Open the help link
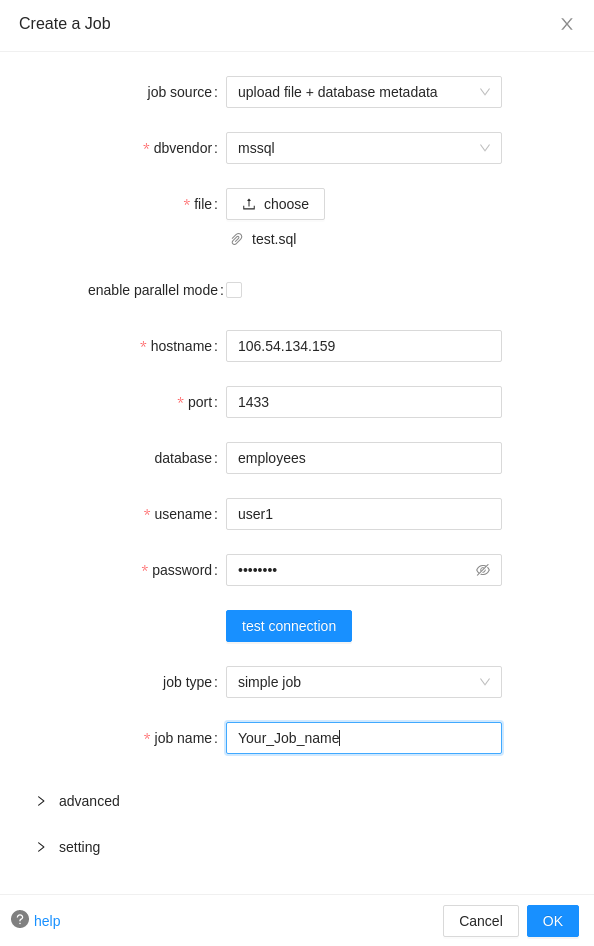The height and width of the screenshot is (946, 594). 47,921
